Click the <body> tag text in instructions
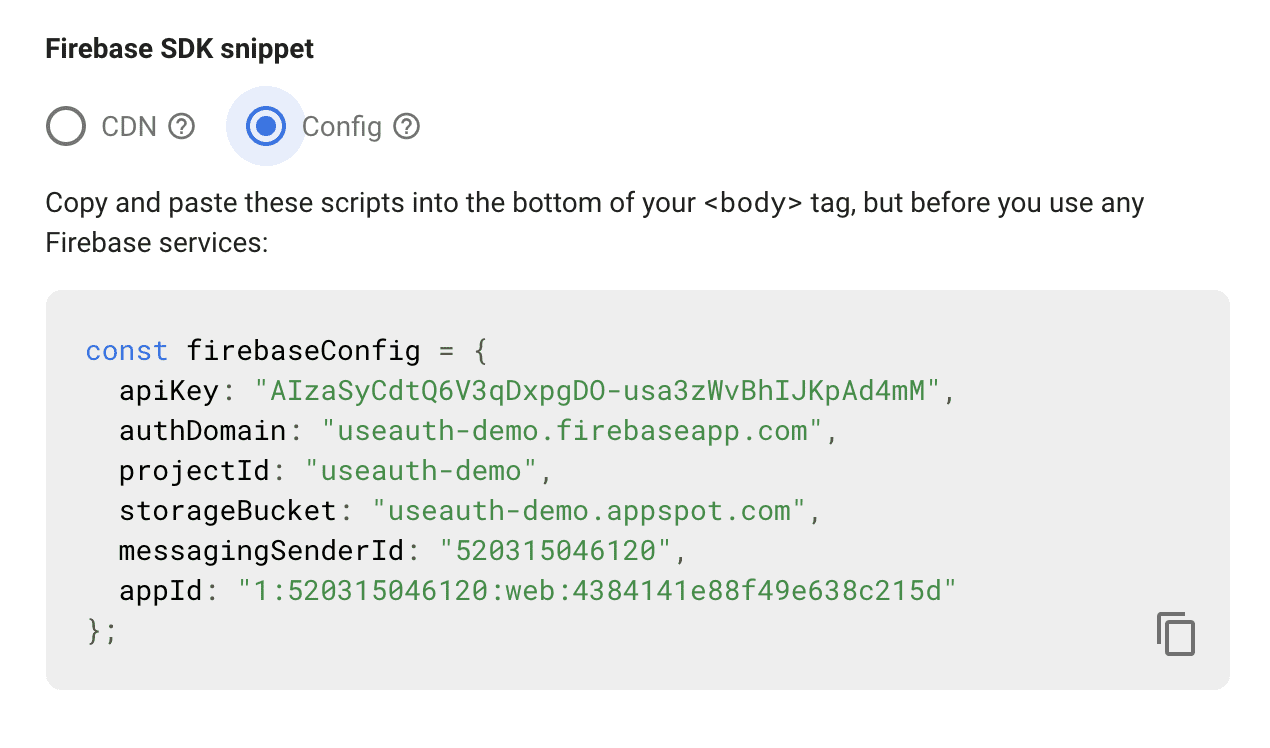 click(753, 204)
